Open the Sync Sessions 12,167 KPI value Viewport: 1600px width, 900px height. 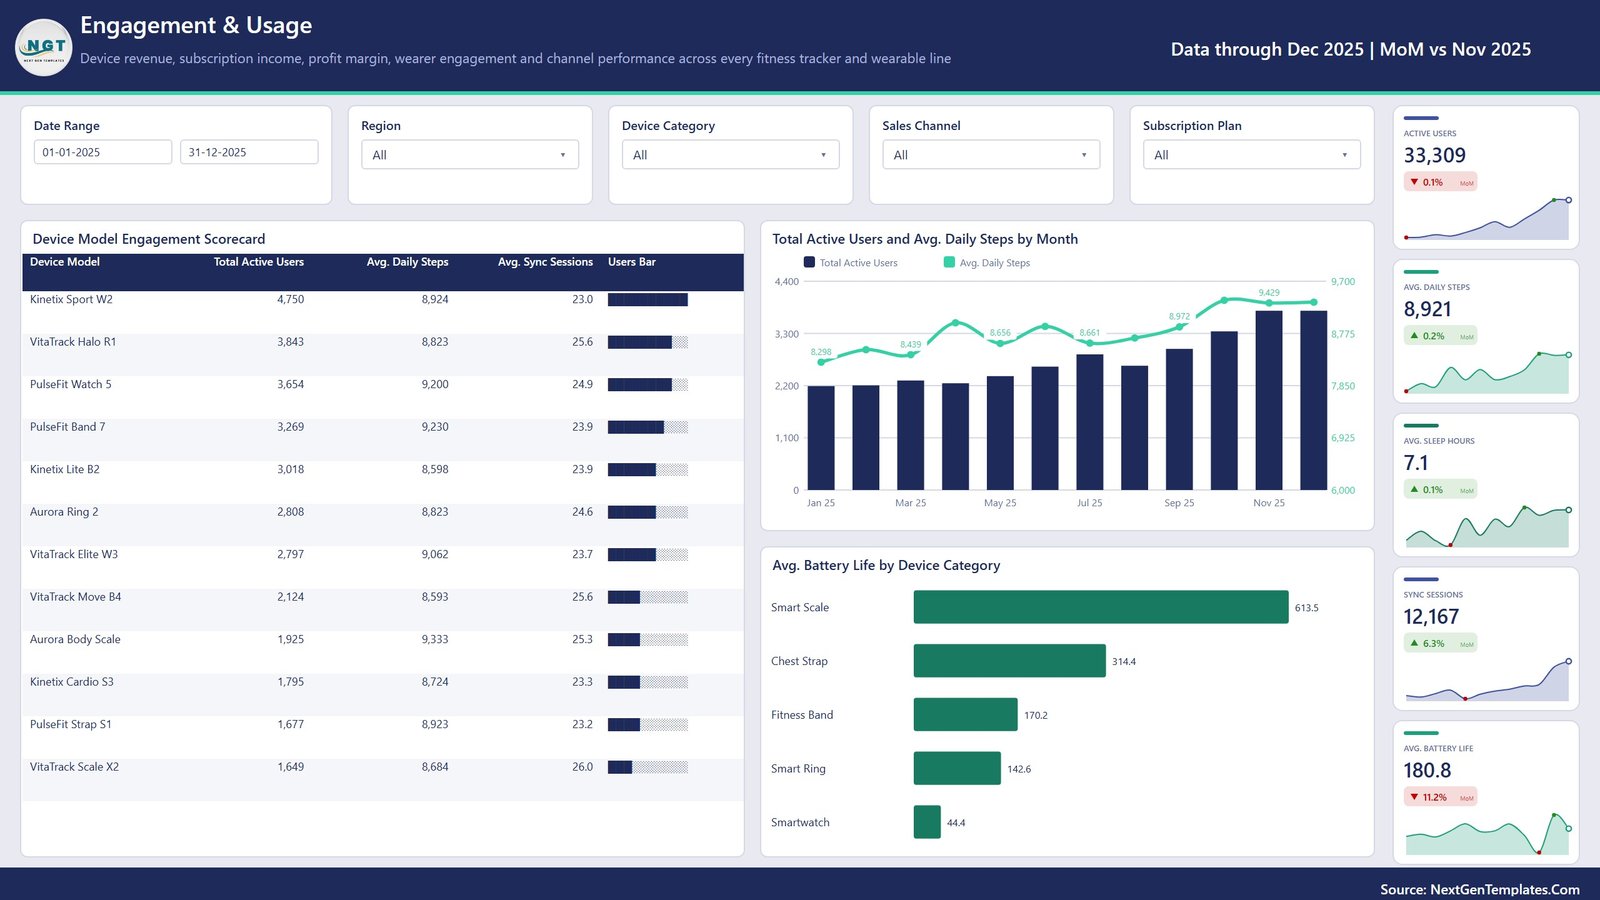coord(1431,617)
